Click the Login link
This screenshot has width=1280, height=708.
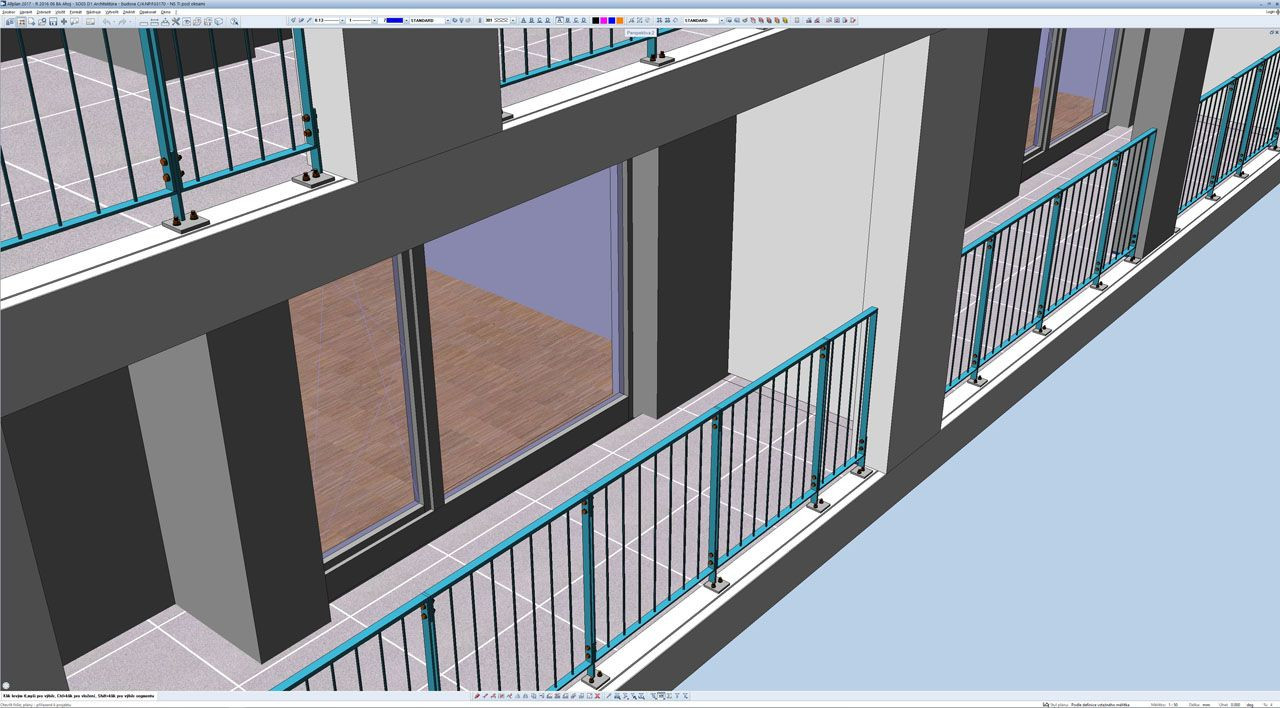tap(1271, 12)
